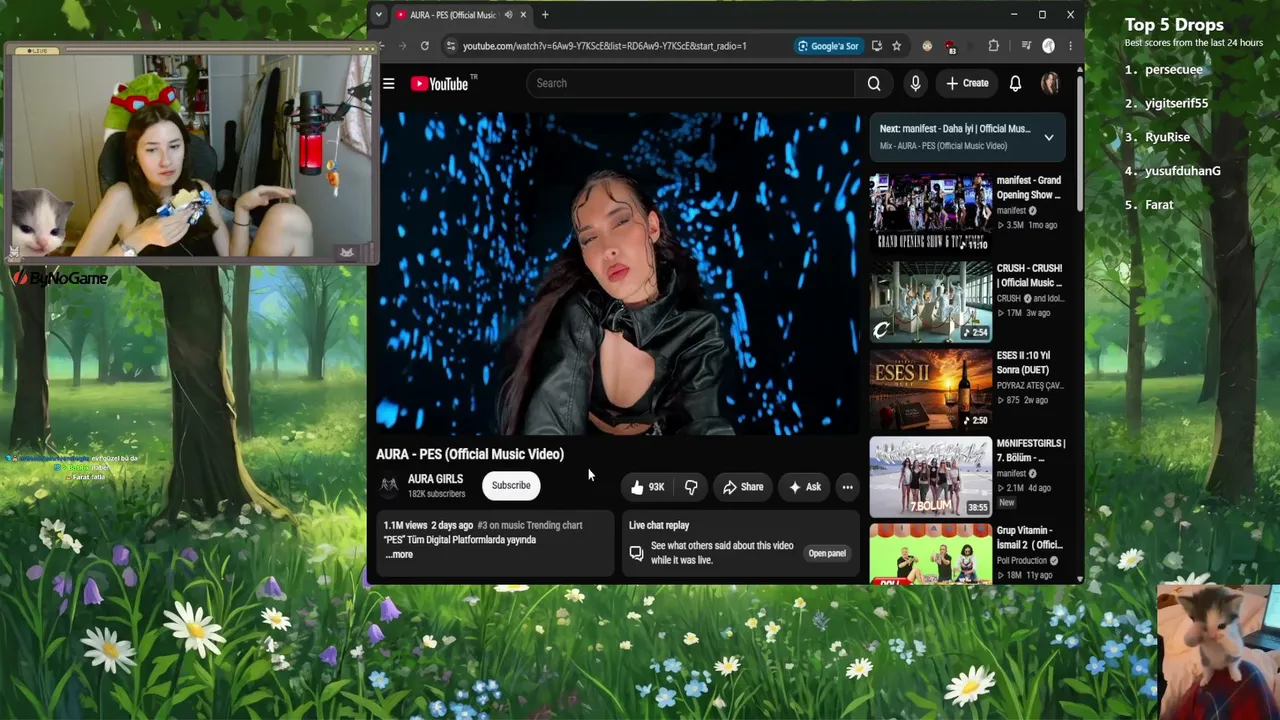Open the ESES II duet thumbnail

point(930,388)
